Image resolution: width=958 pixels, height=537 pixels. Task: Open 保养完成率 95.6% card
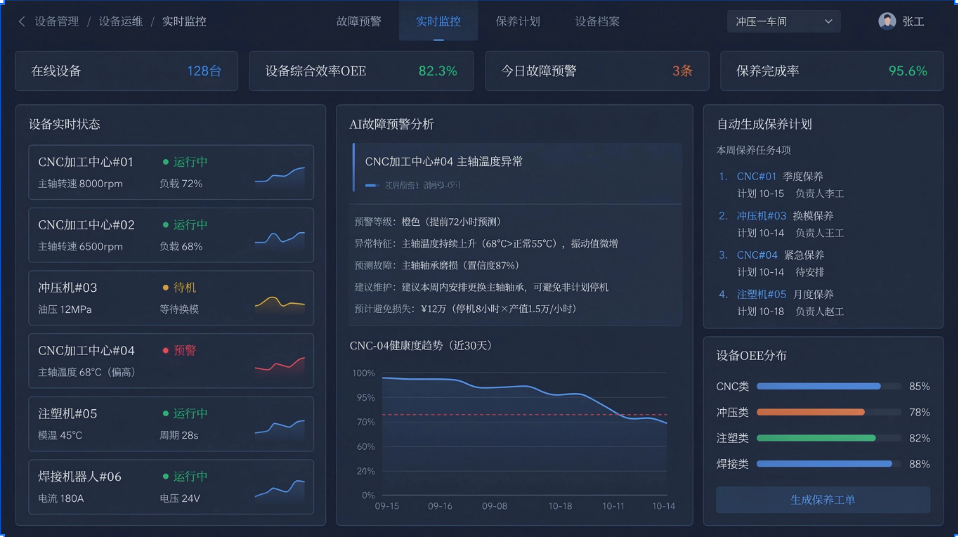(x=832, y=71)
